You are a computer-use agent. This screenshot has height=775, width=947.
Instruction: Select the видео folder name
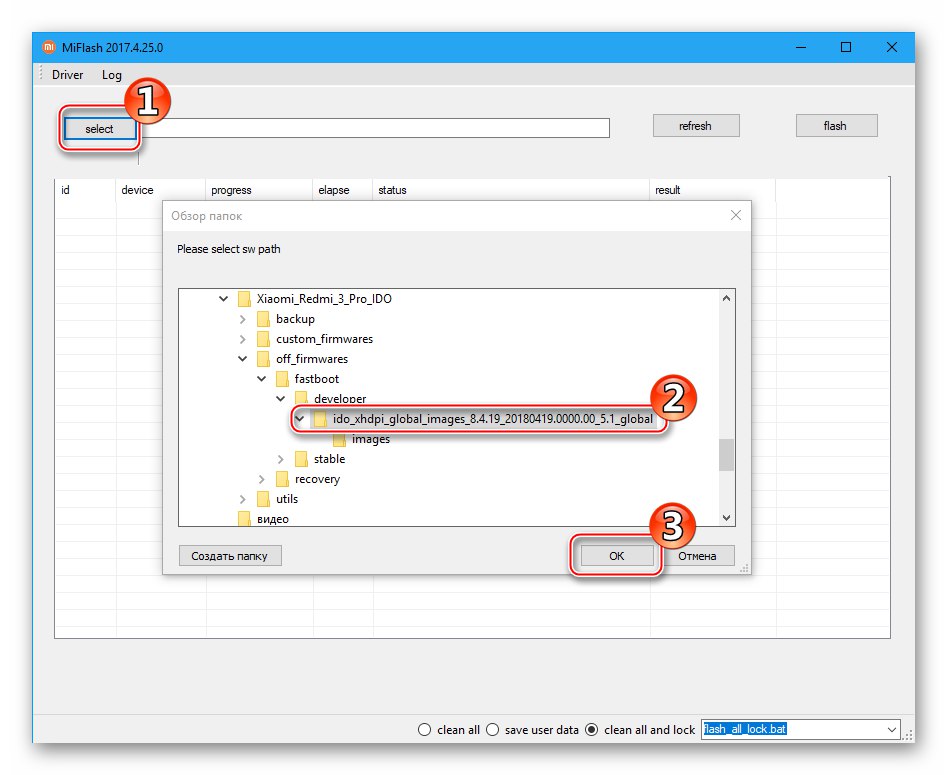[x=272, y=519]
